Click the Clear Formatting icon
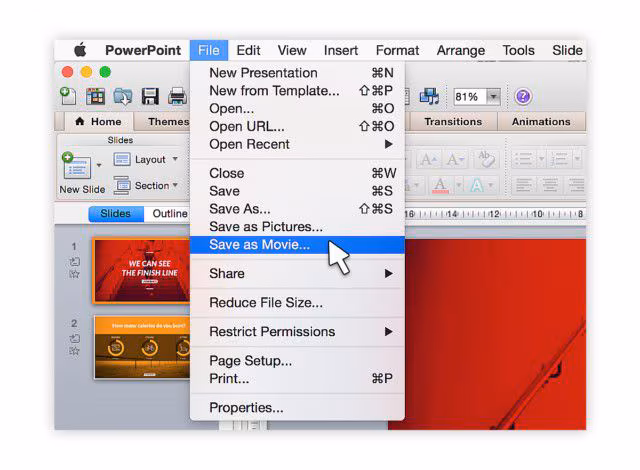This screenshot has width=640, height=470. pyautogui.click(x=486, y=159)
